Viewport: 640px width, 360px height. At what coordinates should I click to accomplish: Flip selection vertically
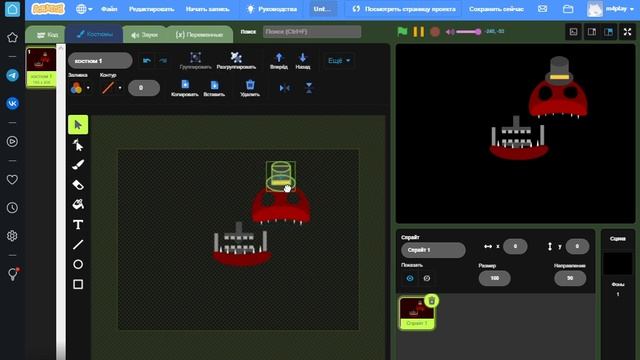309,88
